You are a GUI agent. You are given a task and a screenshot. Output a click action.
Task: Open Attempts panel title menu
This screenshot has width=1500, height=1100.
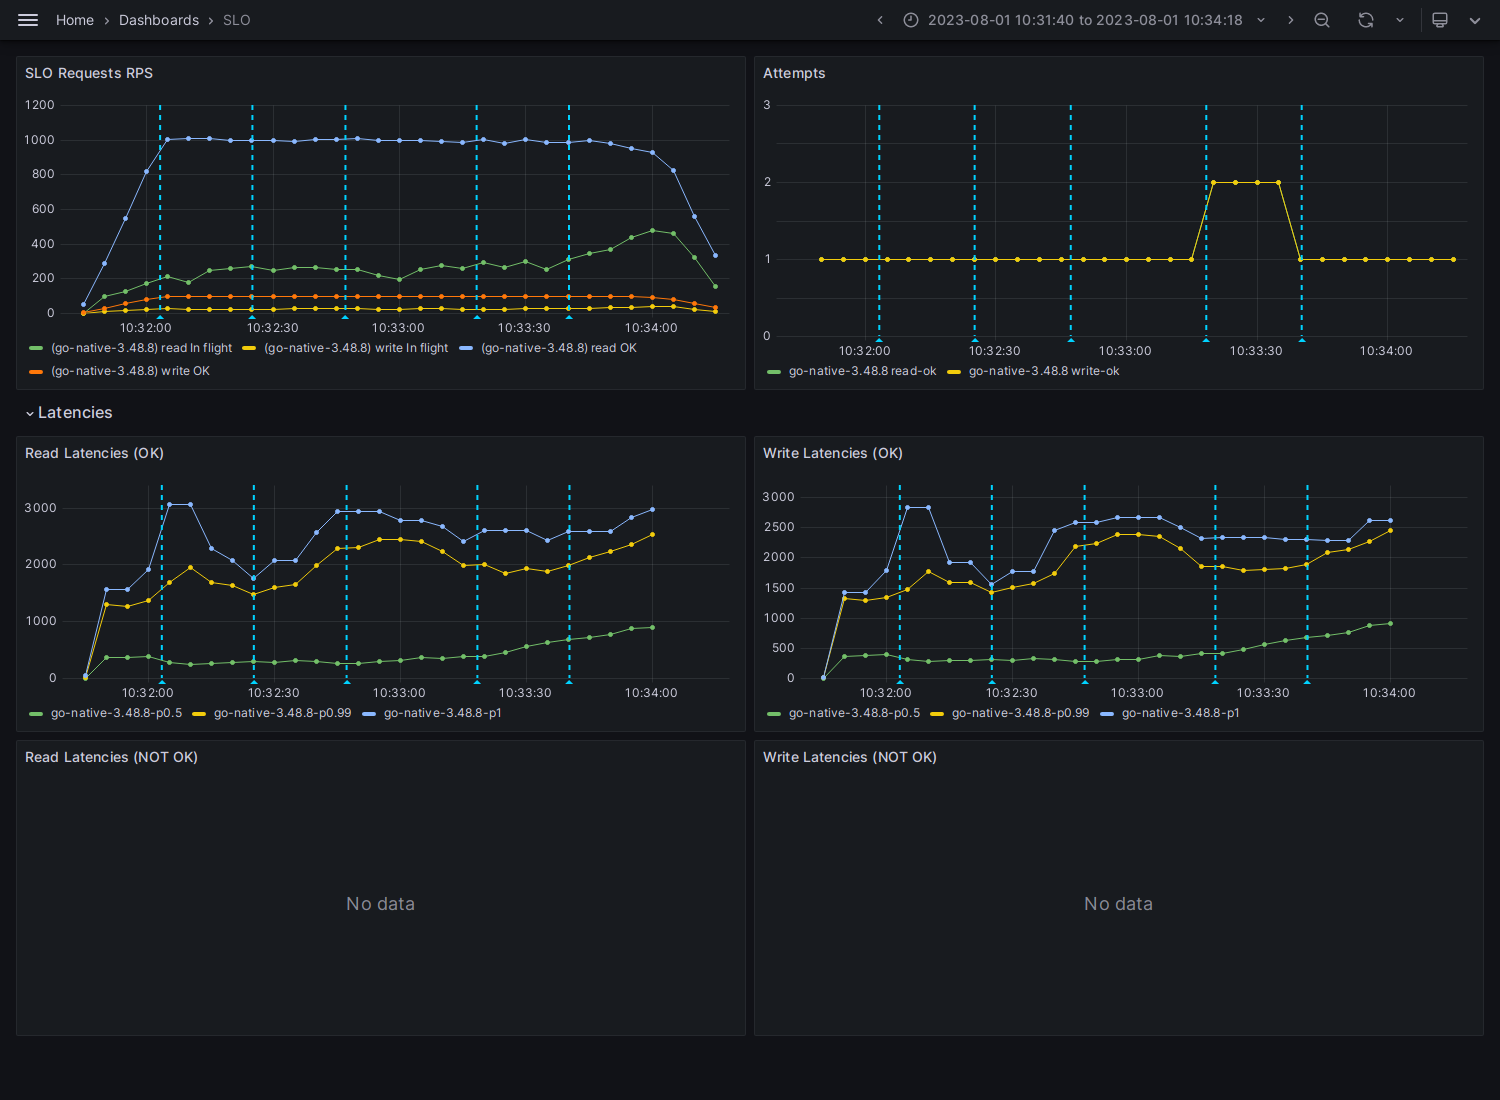tap(794, 73)
